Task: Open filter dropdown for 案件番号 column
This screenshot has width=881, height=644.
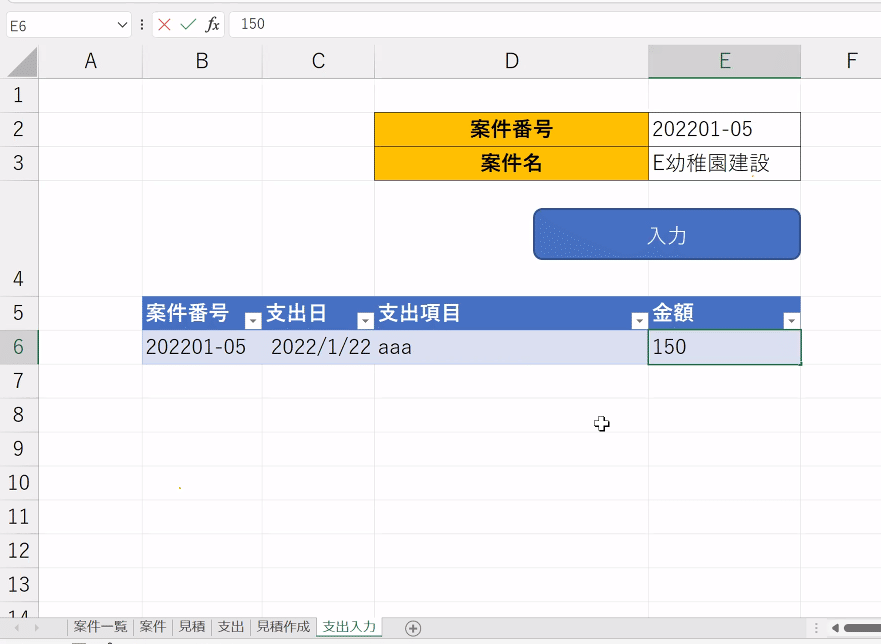Action: click(x=253, y=320)
